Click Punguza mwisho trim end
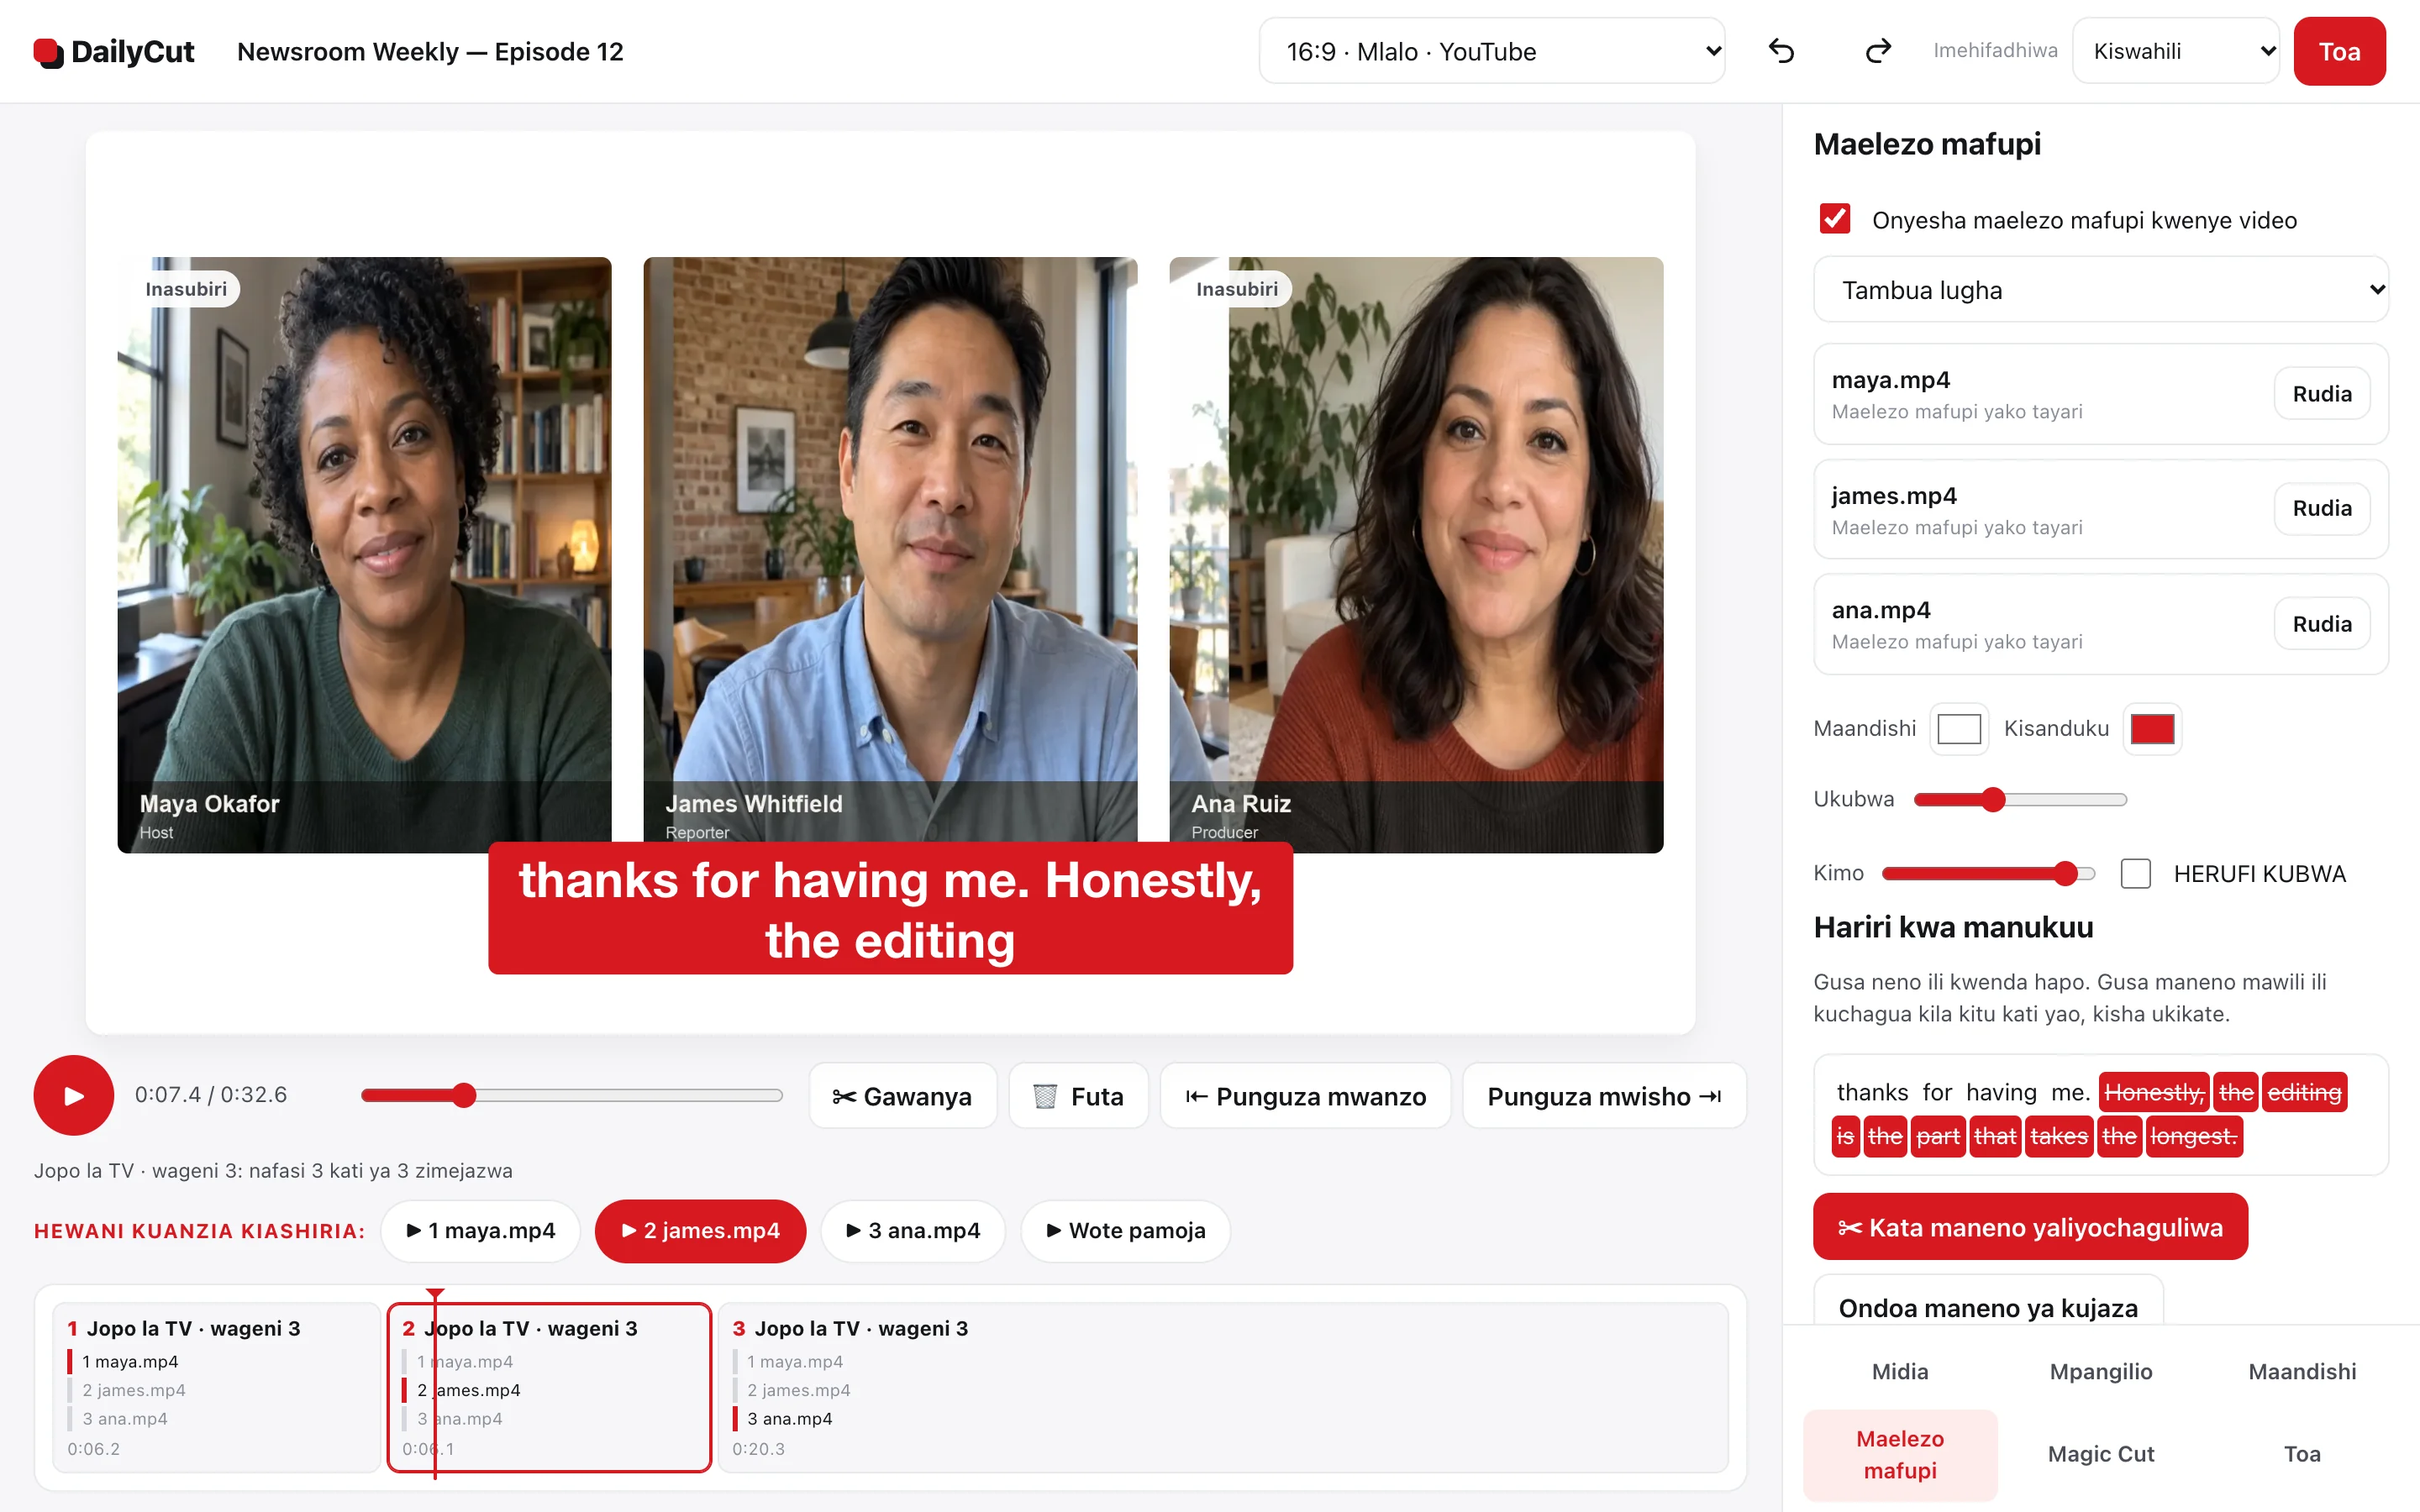The width and height of the screenshot is (2420, 1512). pos(1604,1096)
